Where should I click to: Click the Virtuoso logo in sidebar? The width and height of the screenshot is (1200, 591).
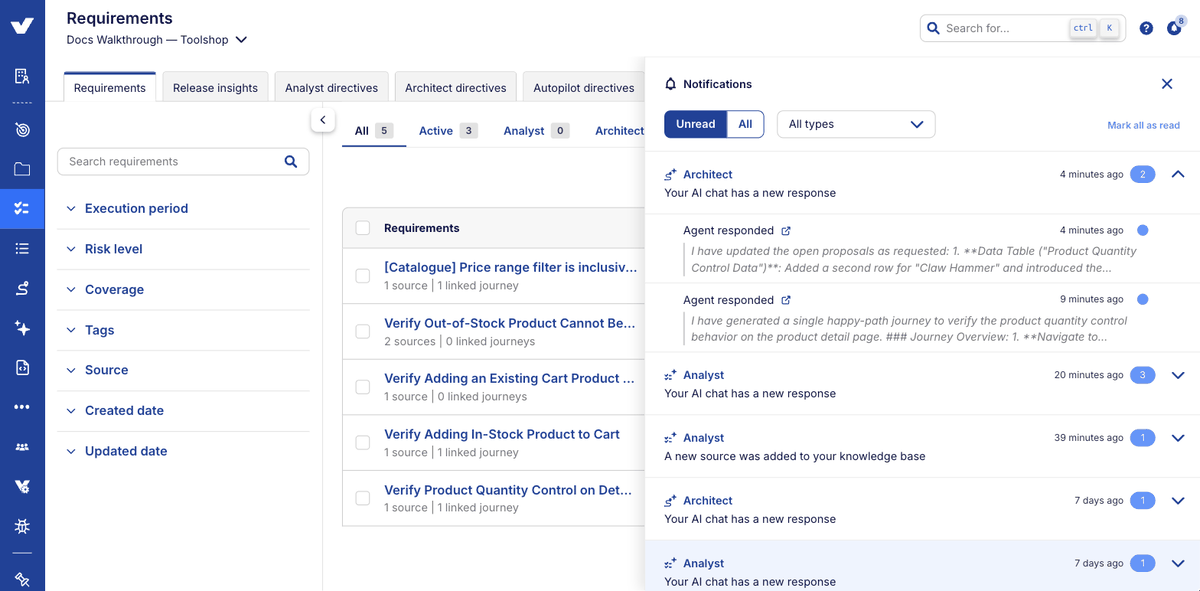(22, 26)
